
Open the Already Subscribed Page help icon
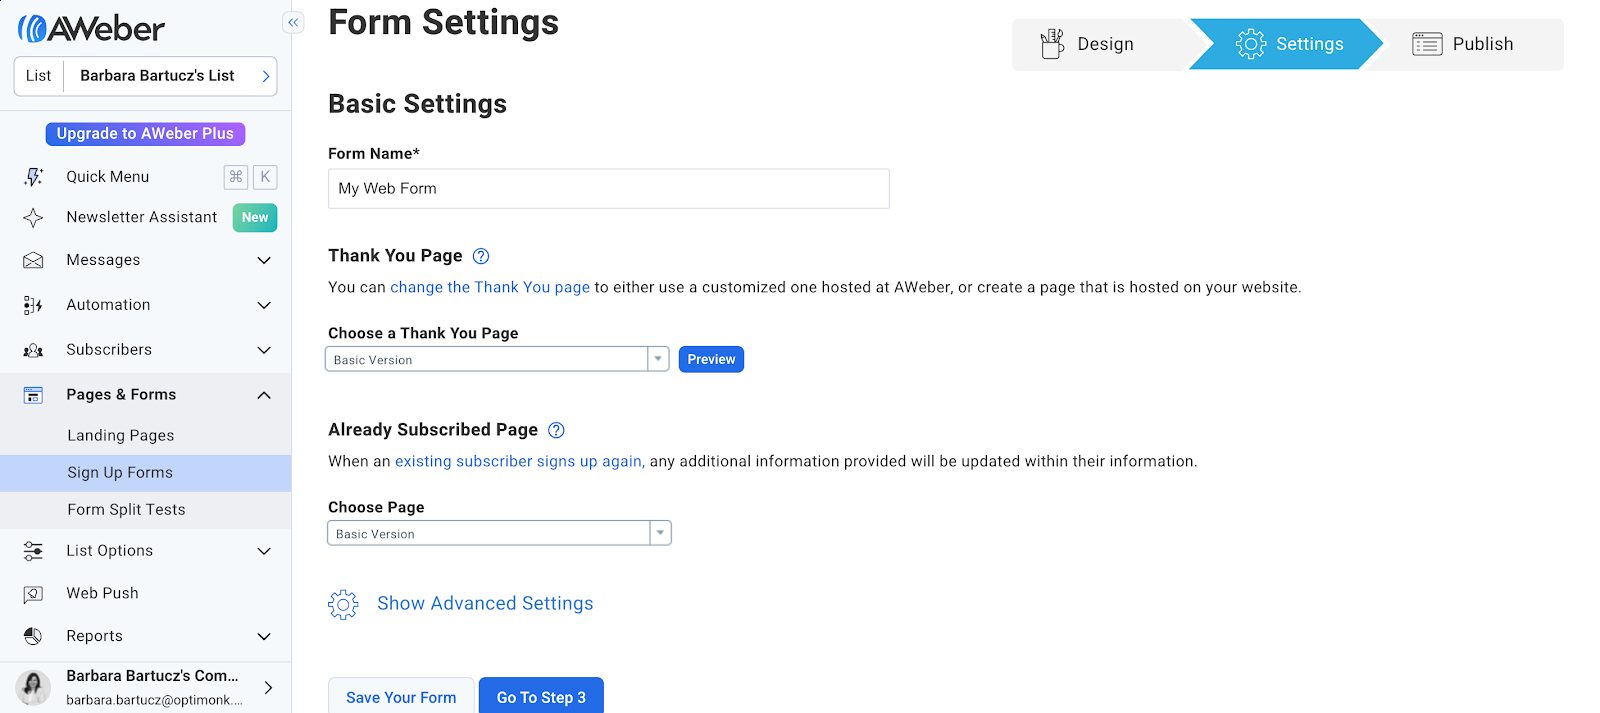pos(557,430)
